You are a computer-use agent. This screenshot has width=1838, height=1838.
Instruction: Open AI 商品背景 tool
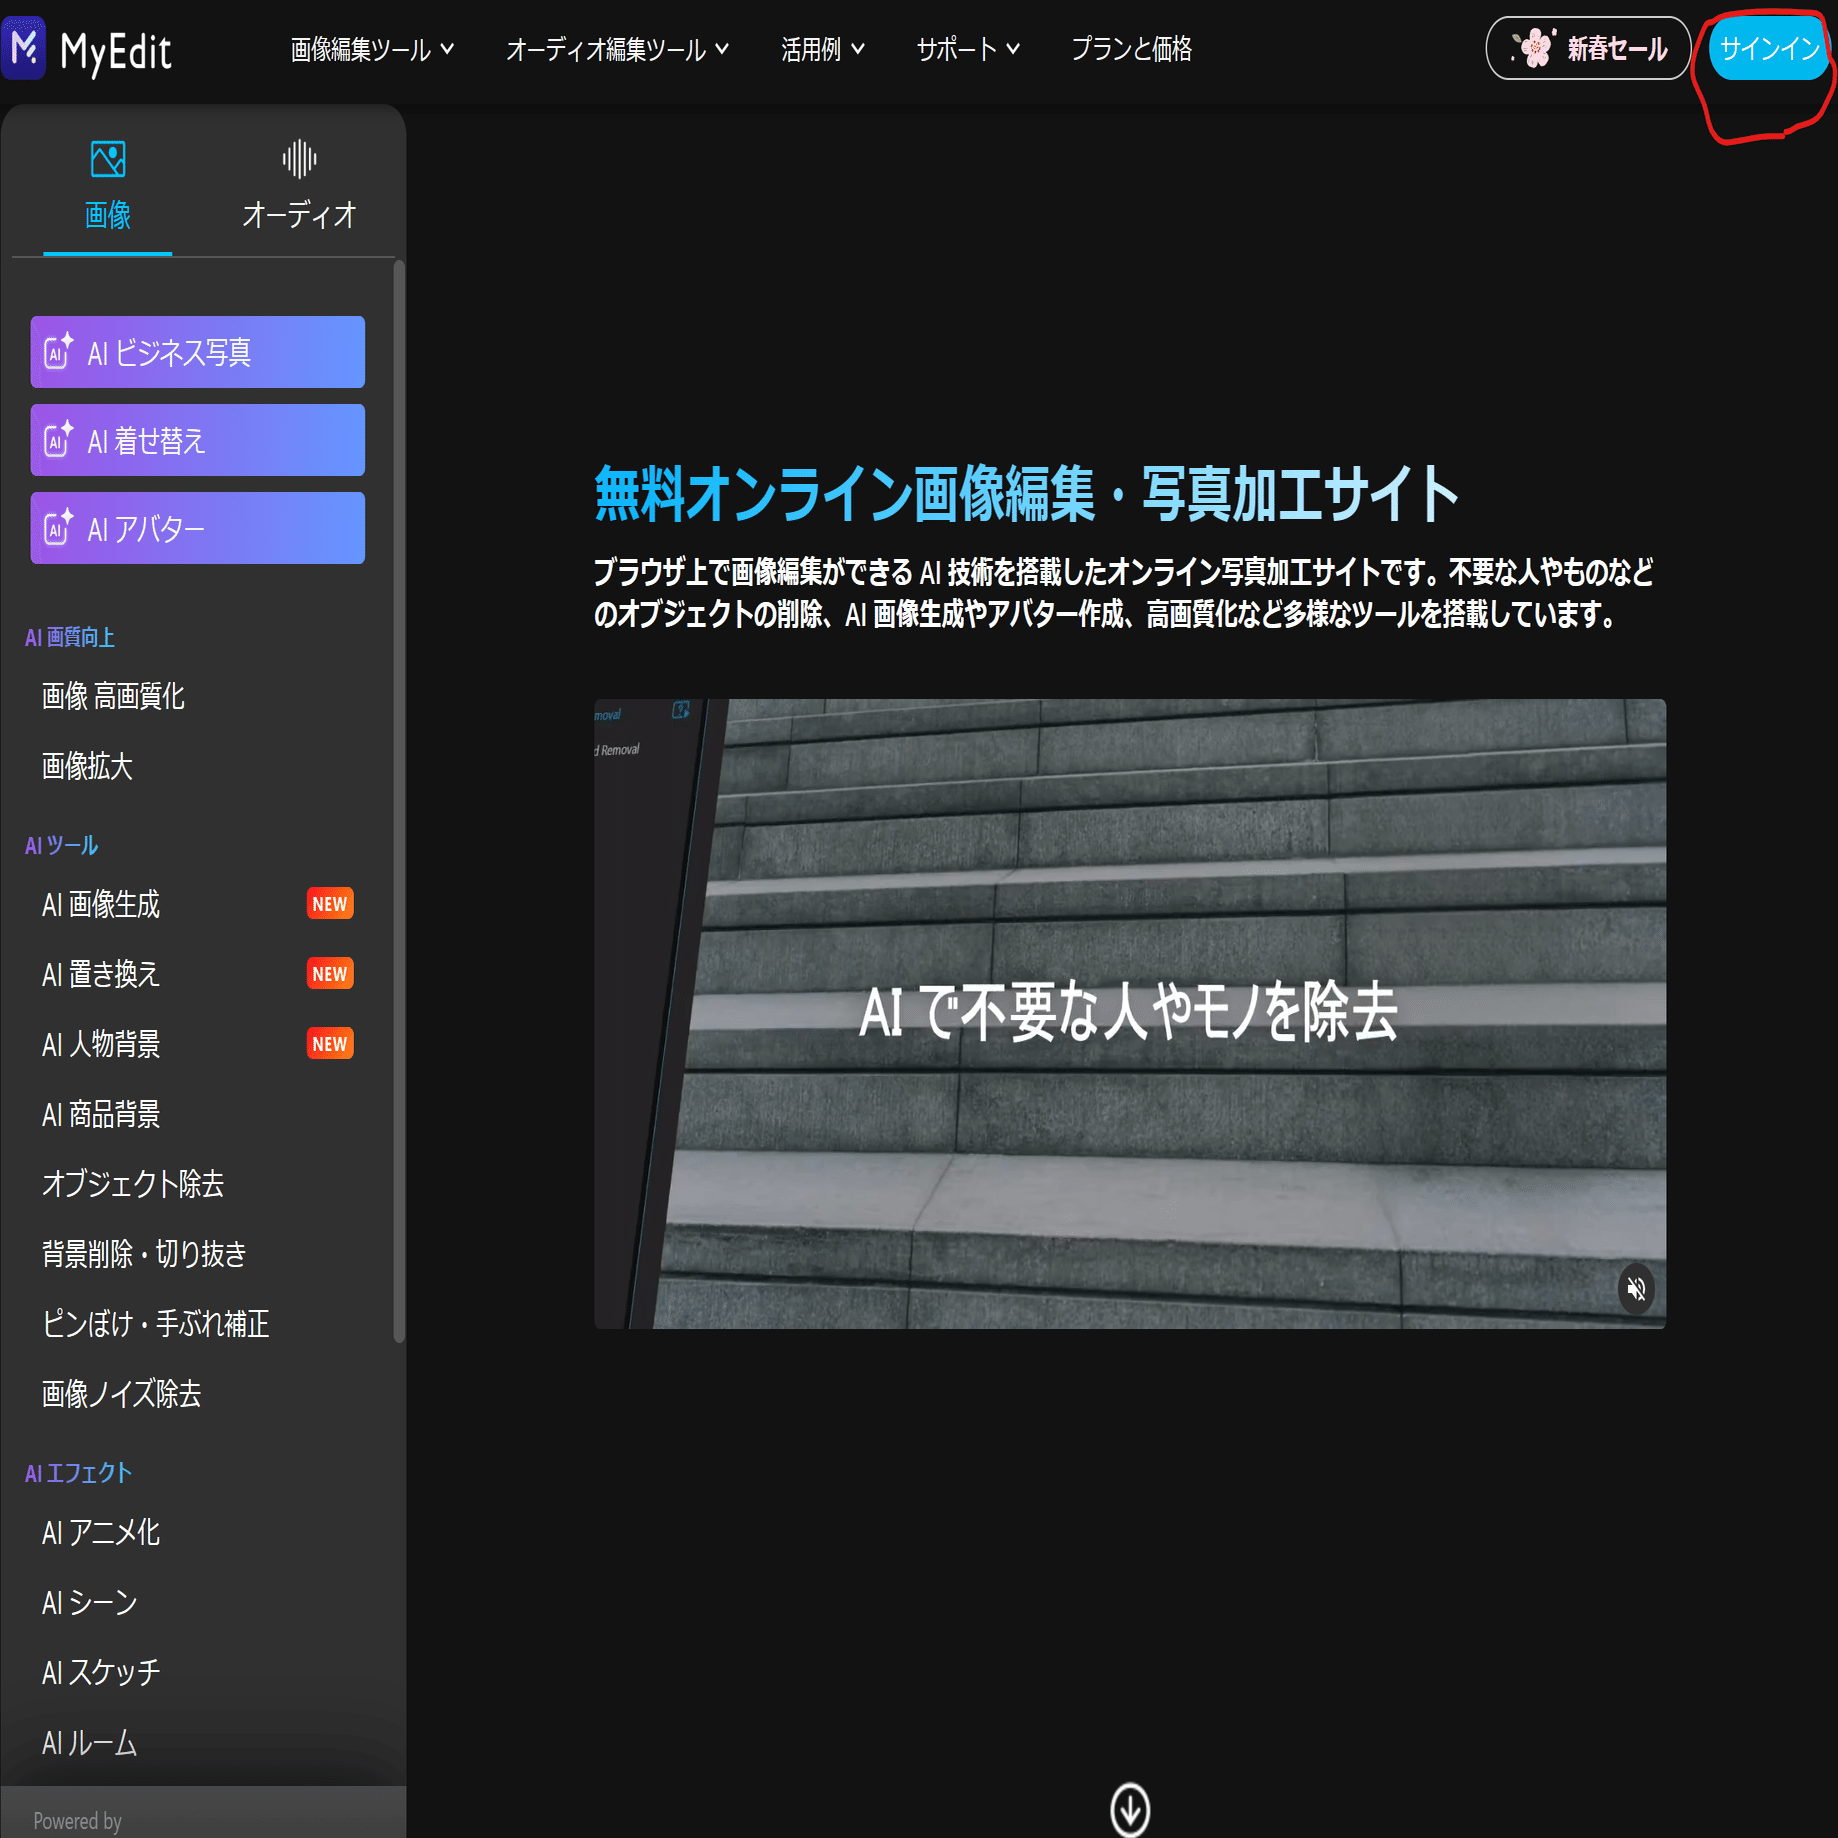click(x=101, y=1114)
